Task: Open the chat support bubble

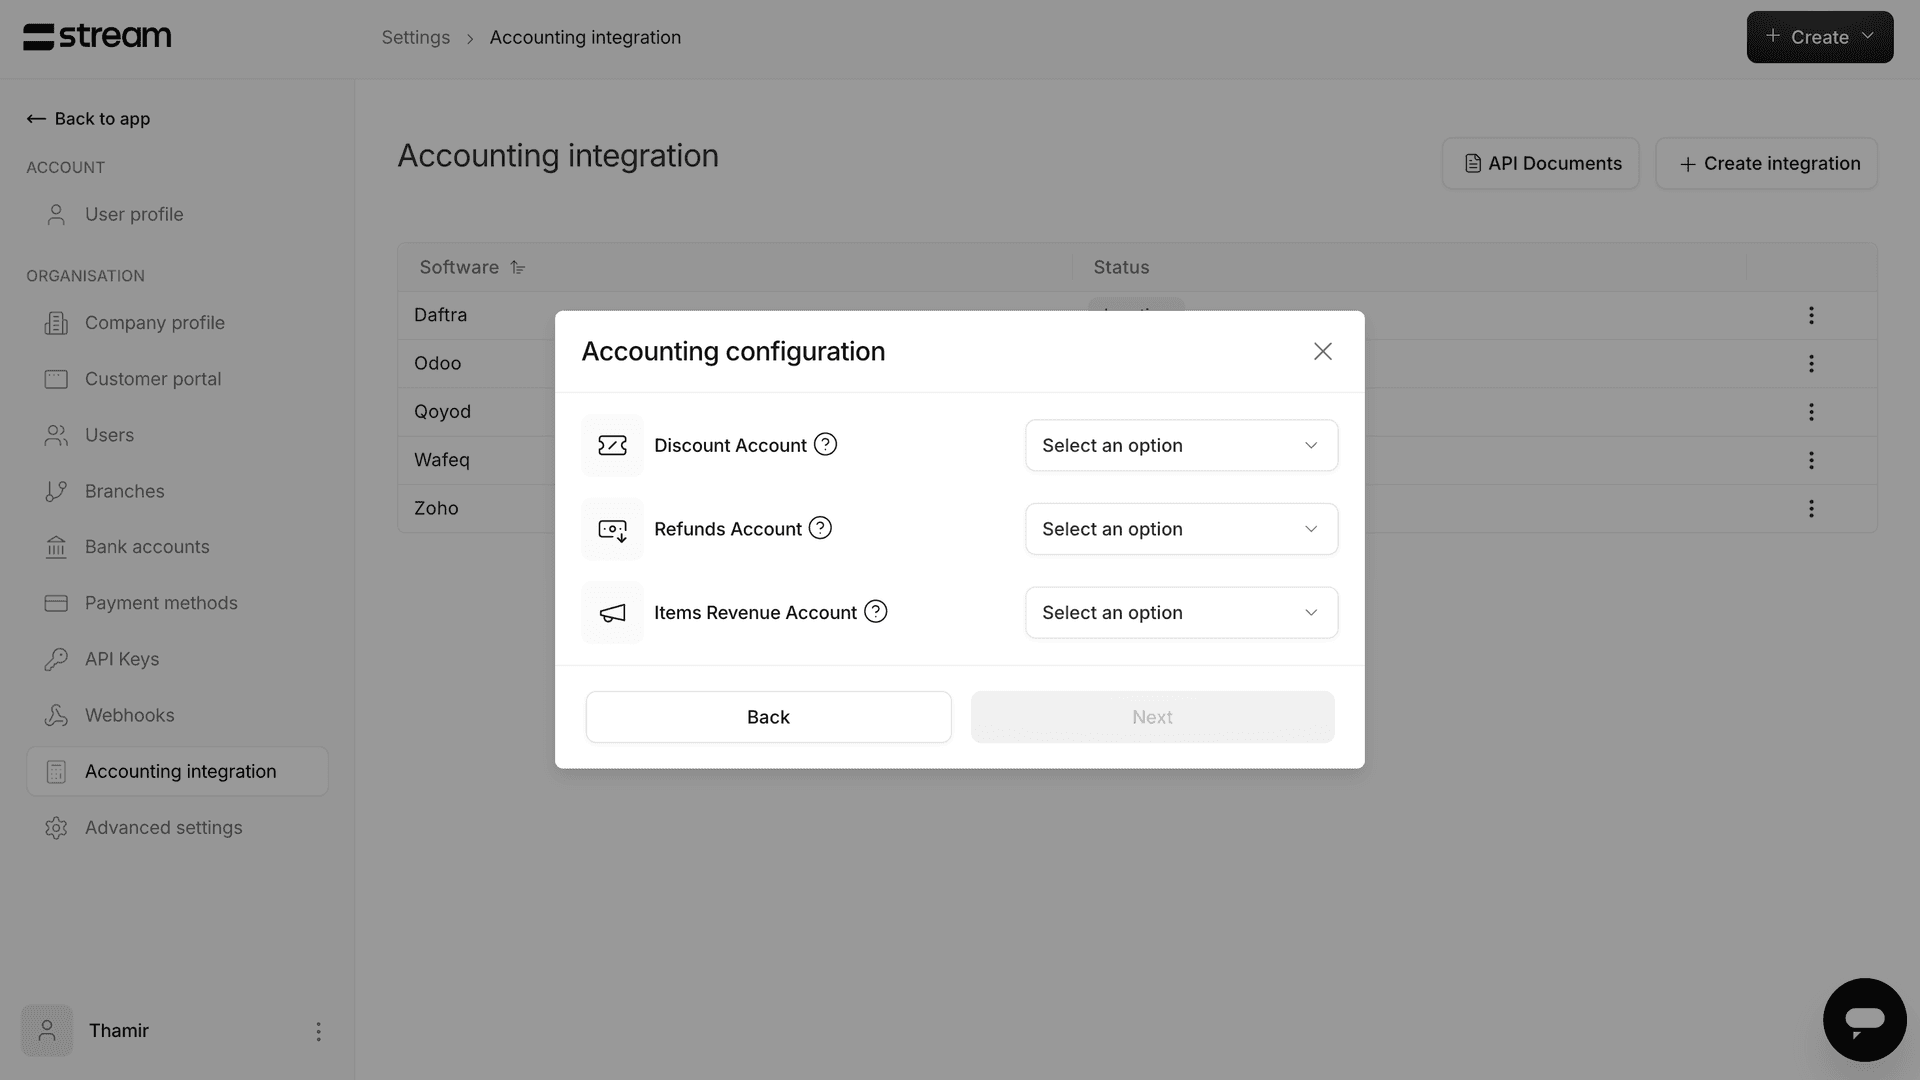Action: coord(1864,1019)
